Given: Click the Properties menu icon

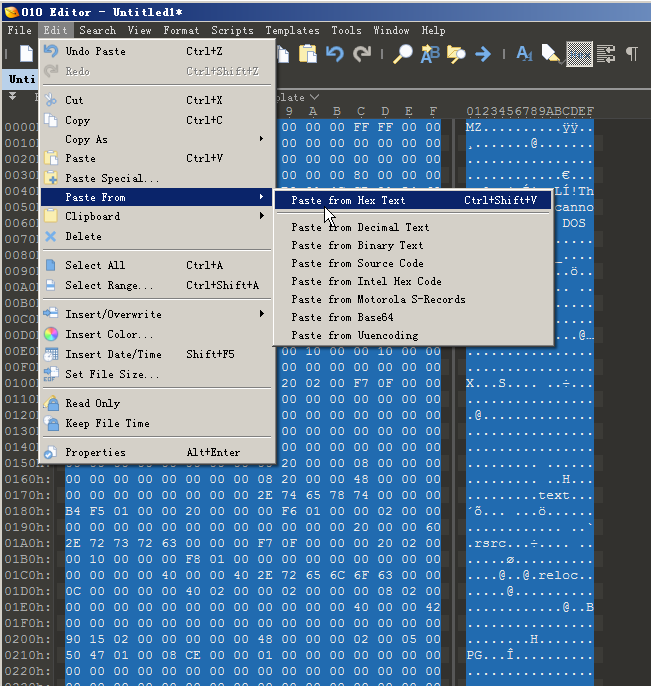Looking at the screenshot, I should (51, 452).
